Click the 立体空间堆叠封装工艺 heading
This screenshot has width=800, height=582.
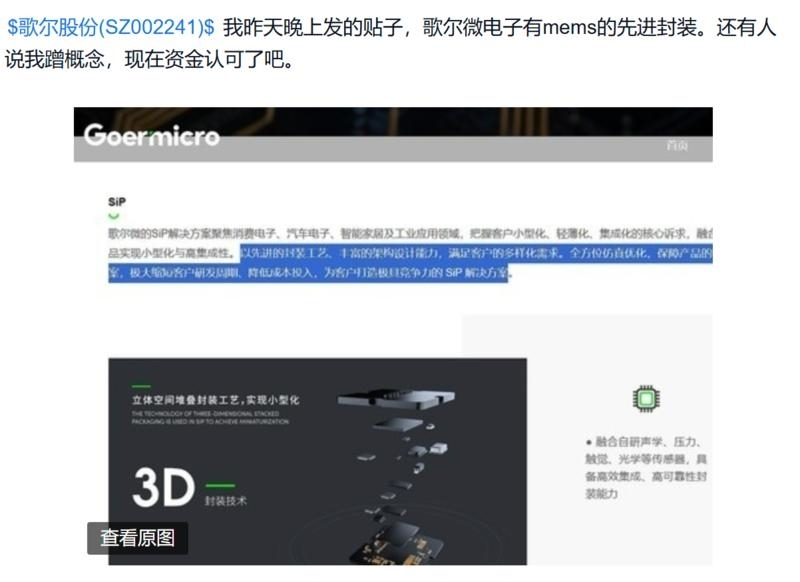(215, 400)
